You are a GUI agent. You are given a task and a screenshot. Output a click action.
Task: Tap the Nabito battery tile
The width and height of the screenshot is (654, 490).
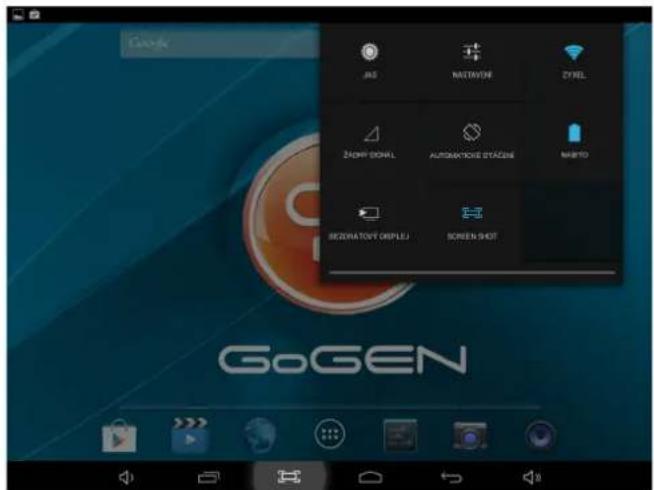click(x=574, y=142)
